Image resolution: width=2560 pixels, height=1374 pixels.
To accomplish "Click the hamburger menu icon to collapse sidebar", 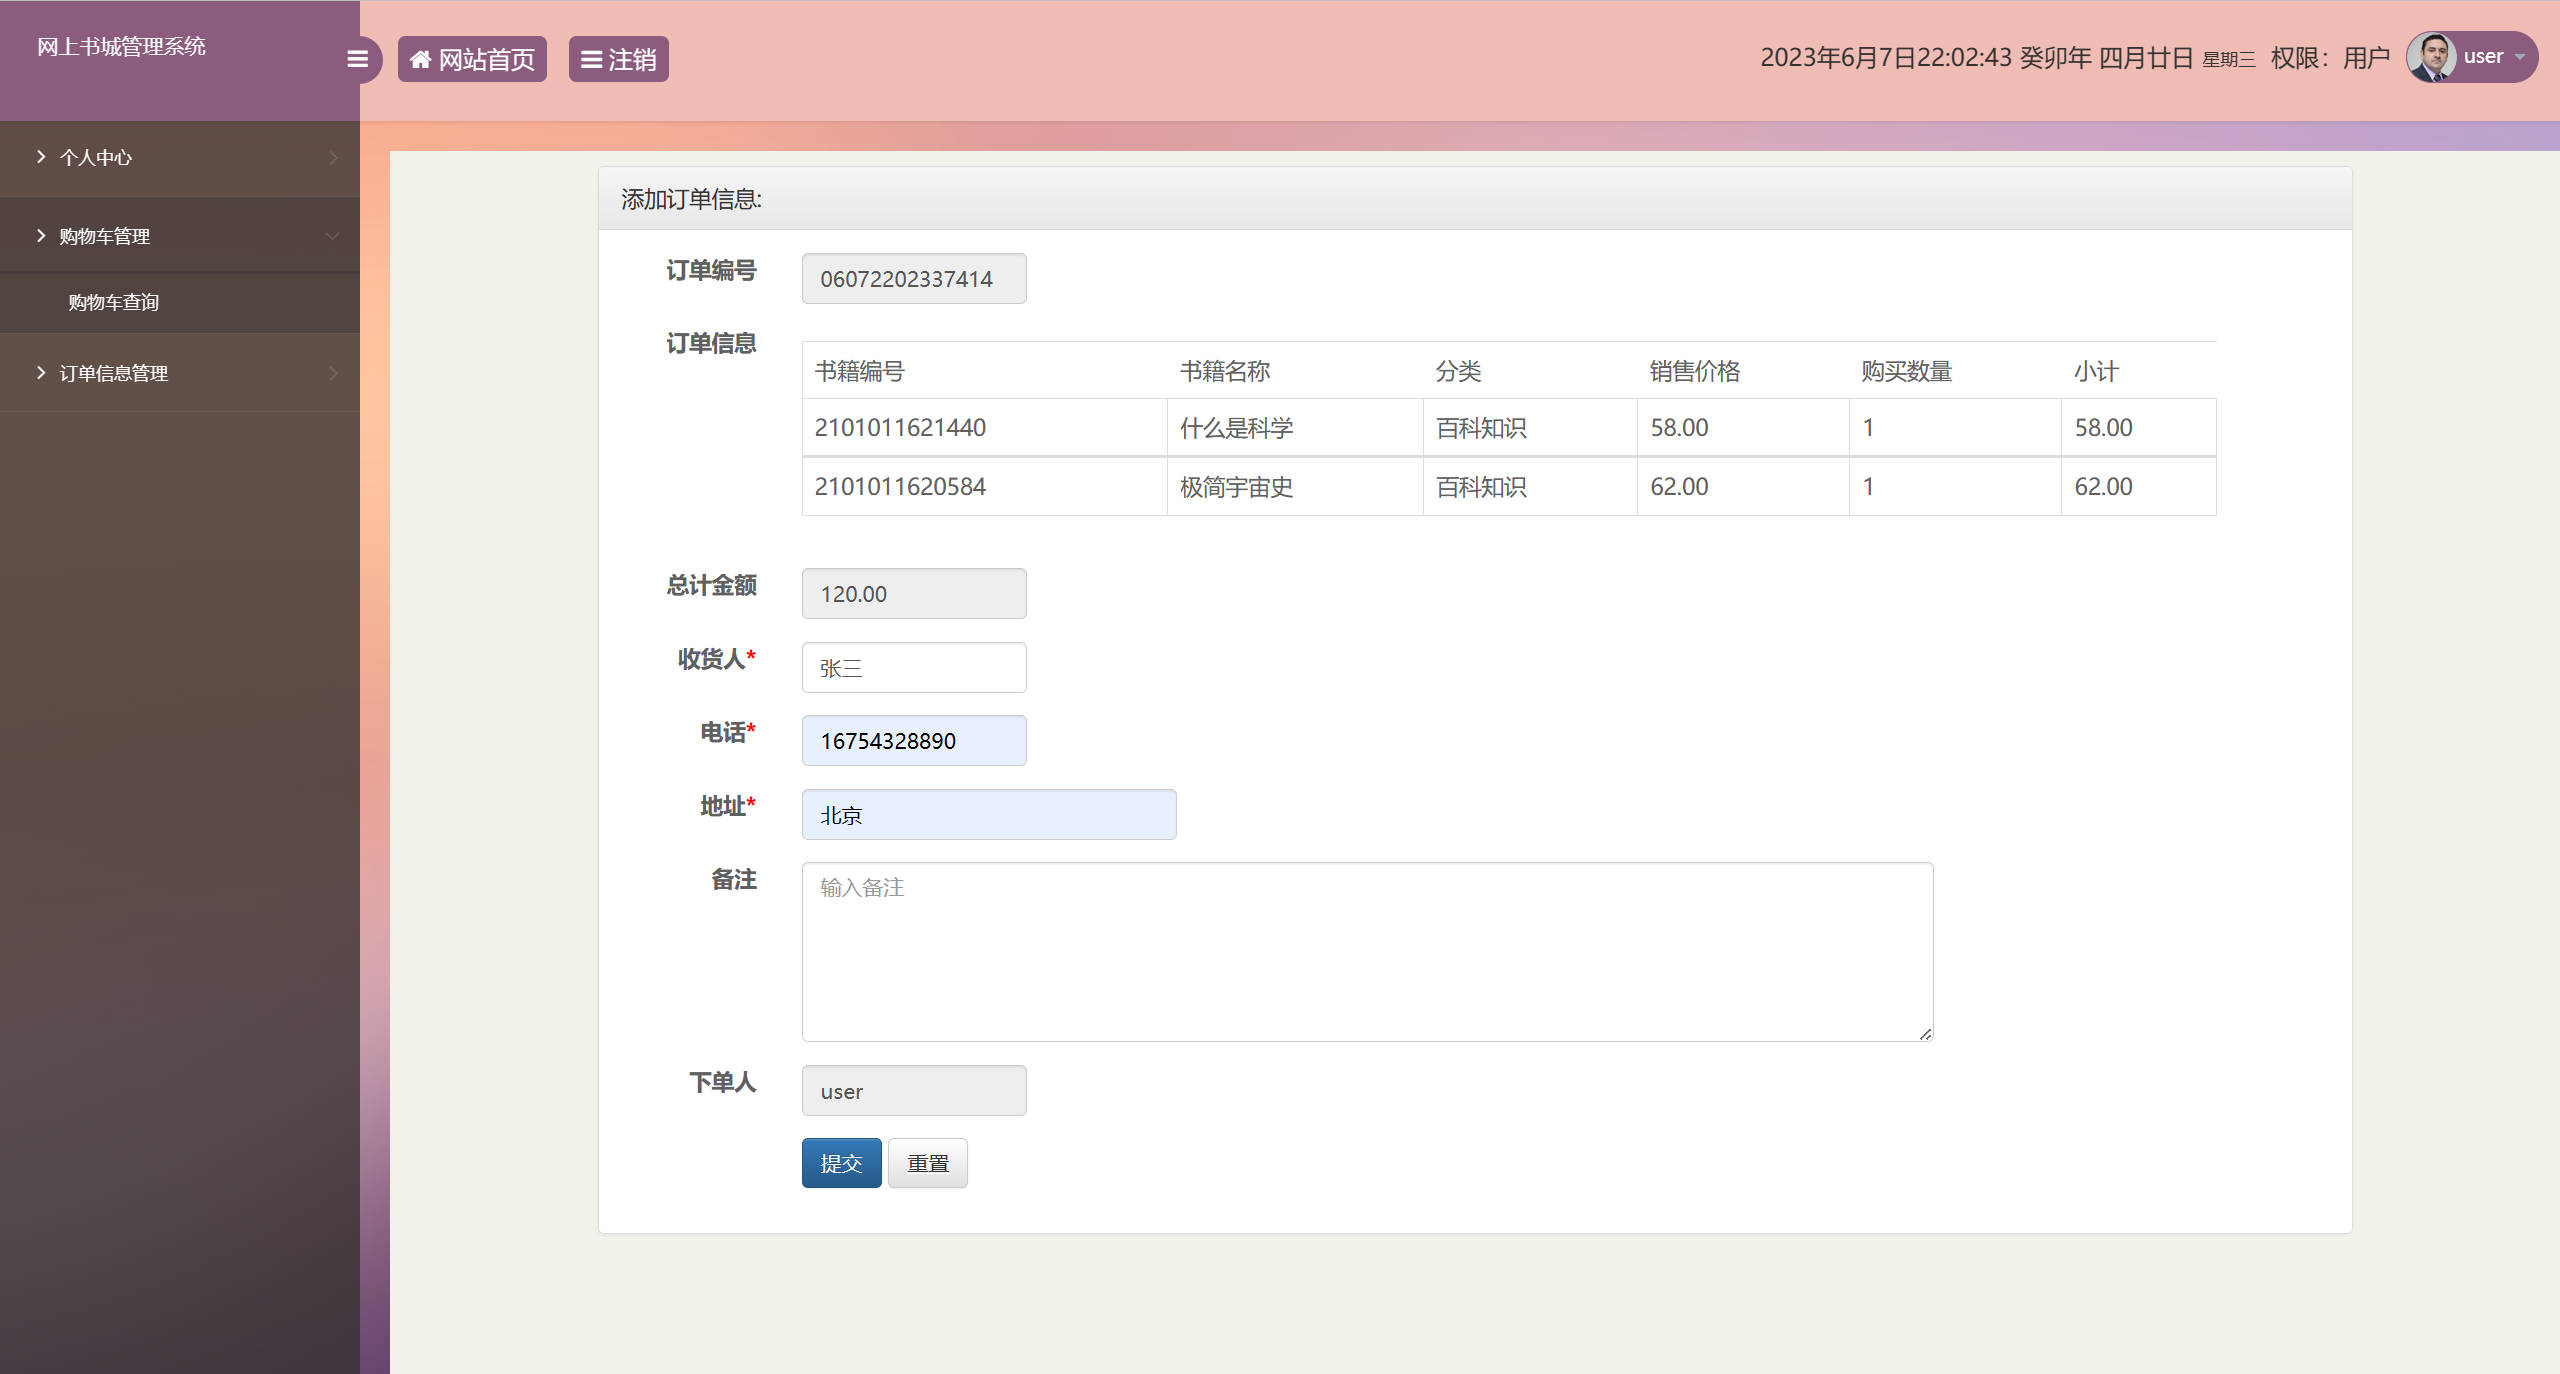I will [x=358, y=59].
